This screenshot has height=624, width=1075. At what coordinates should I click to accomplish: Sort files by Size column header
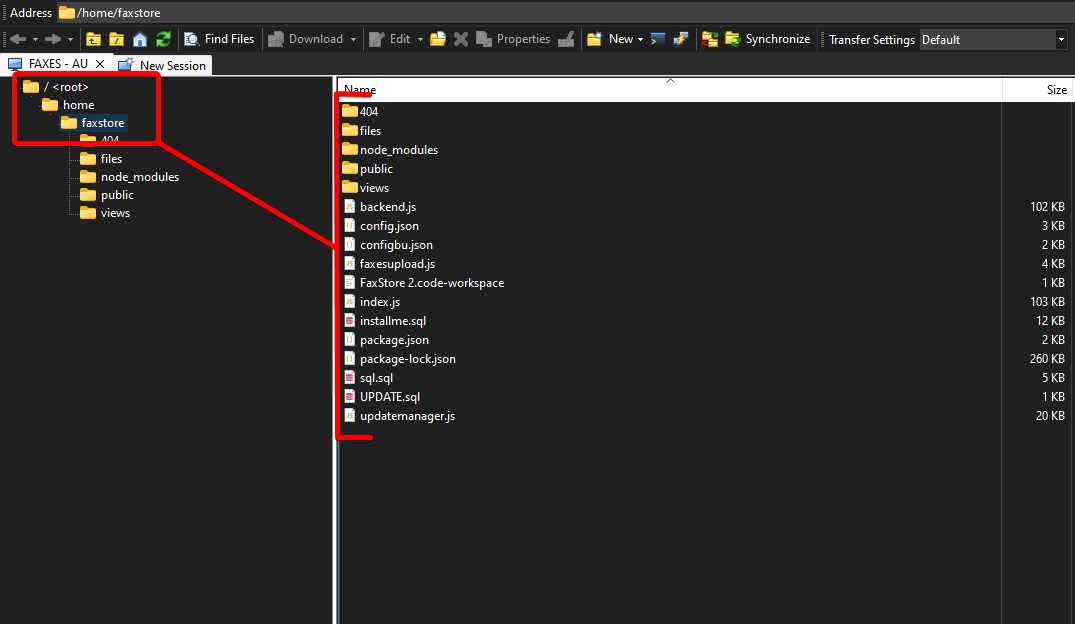point(1056,90)
